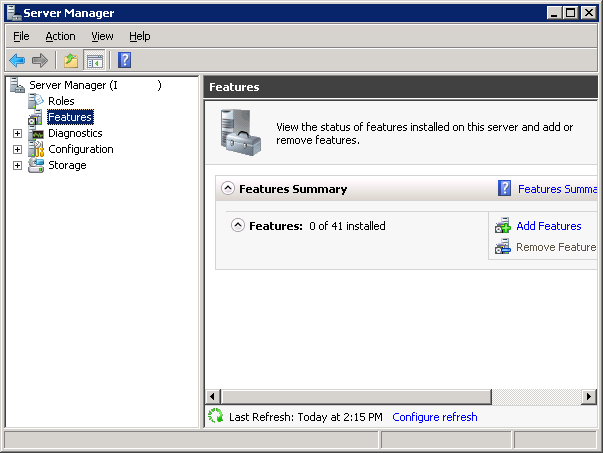This screenshot has width=603, height=453.
Task: Click the Remove Features link
Action: pos(556,247)
